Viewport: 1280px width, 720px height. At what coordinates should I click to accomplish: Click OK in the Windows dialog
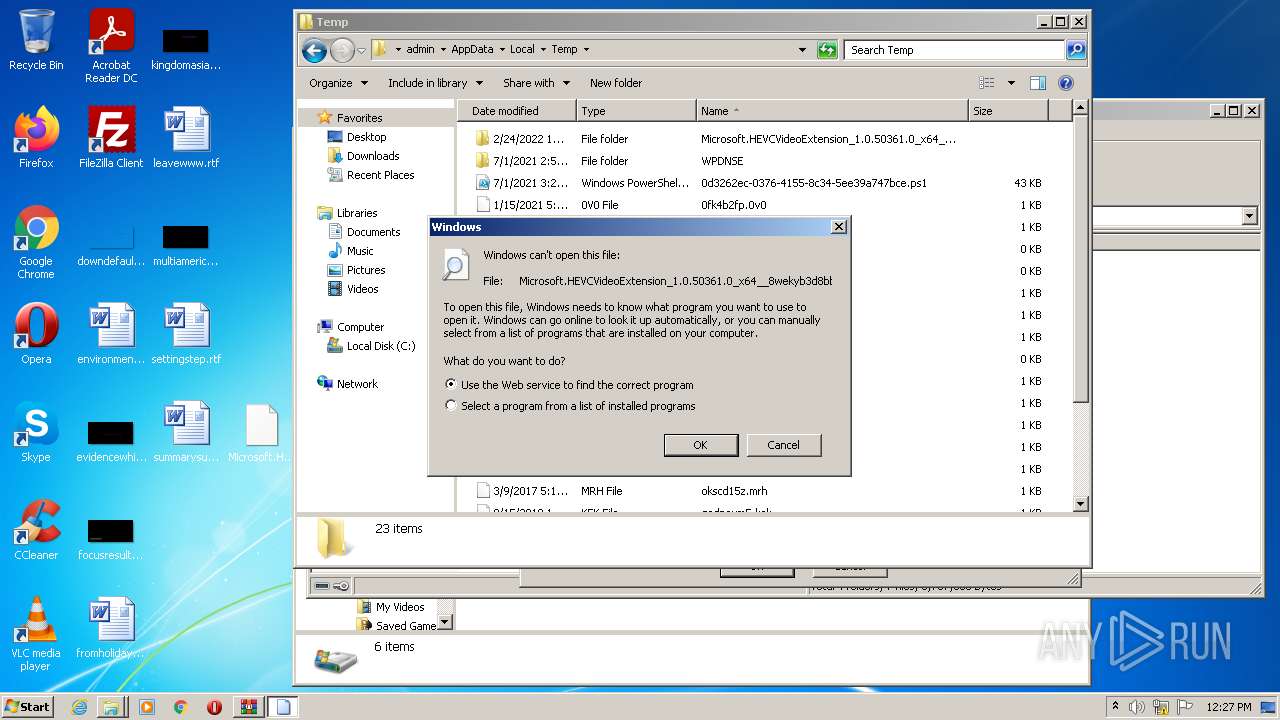point(701,445)
